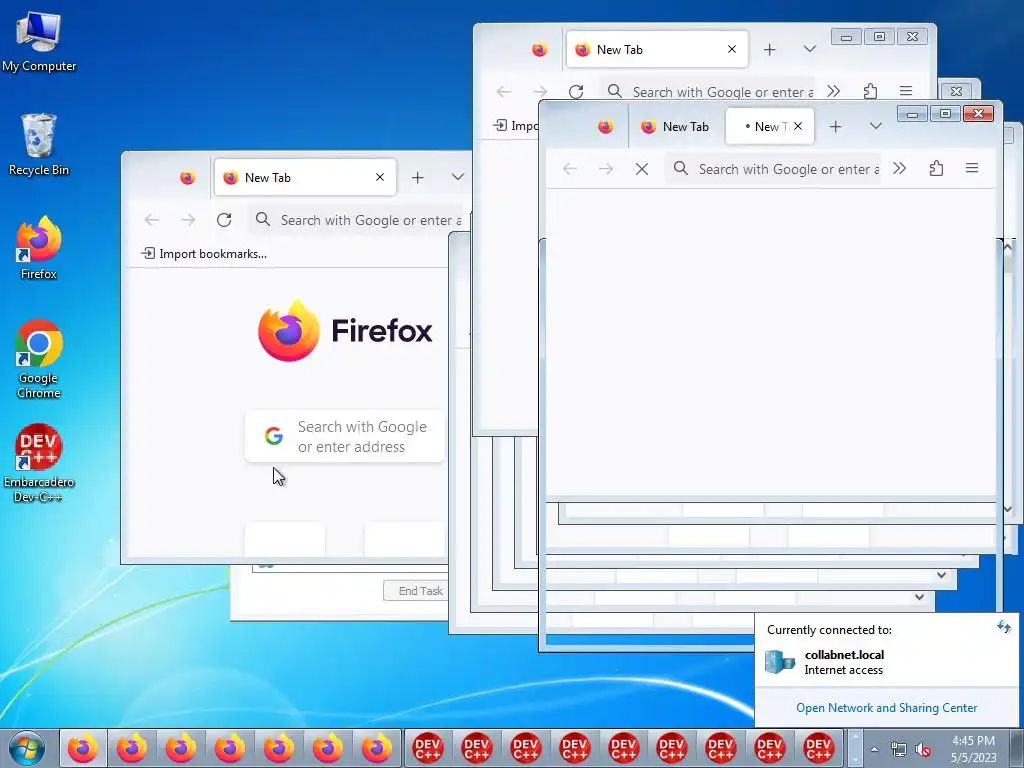
Task: Reload the page in the Firefox-logo window
Action: pos(224,220)
